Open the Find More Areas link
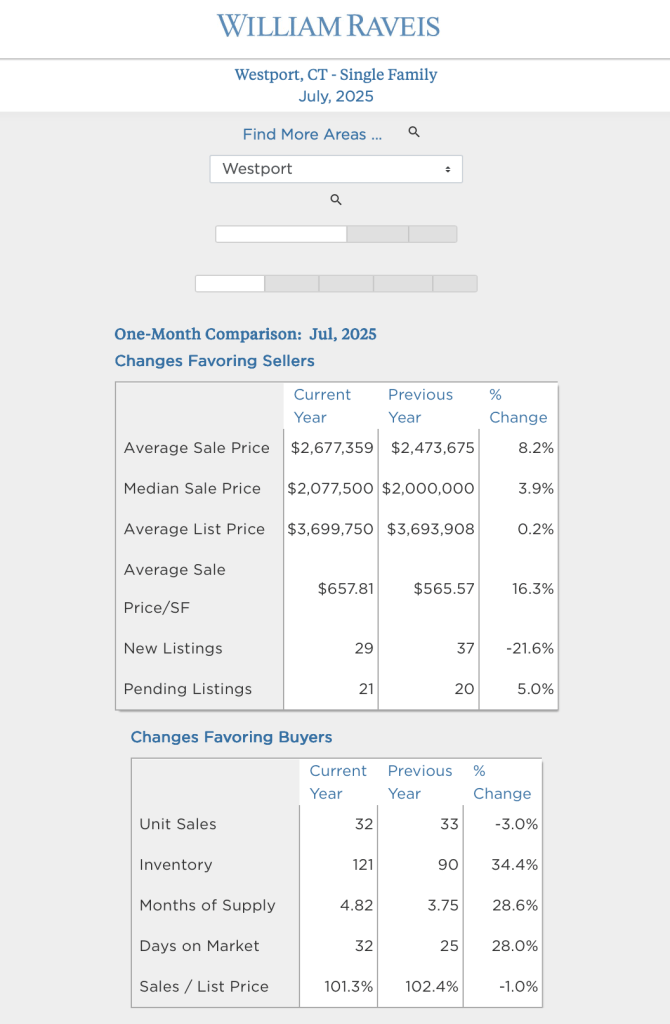Viewport: 670px width, 1024px height. [x=312, y=134]
